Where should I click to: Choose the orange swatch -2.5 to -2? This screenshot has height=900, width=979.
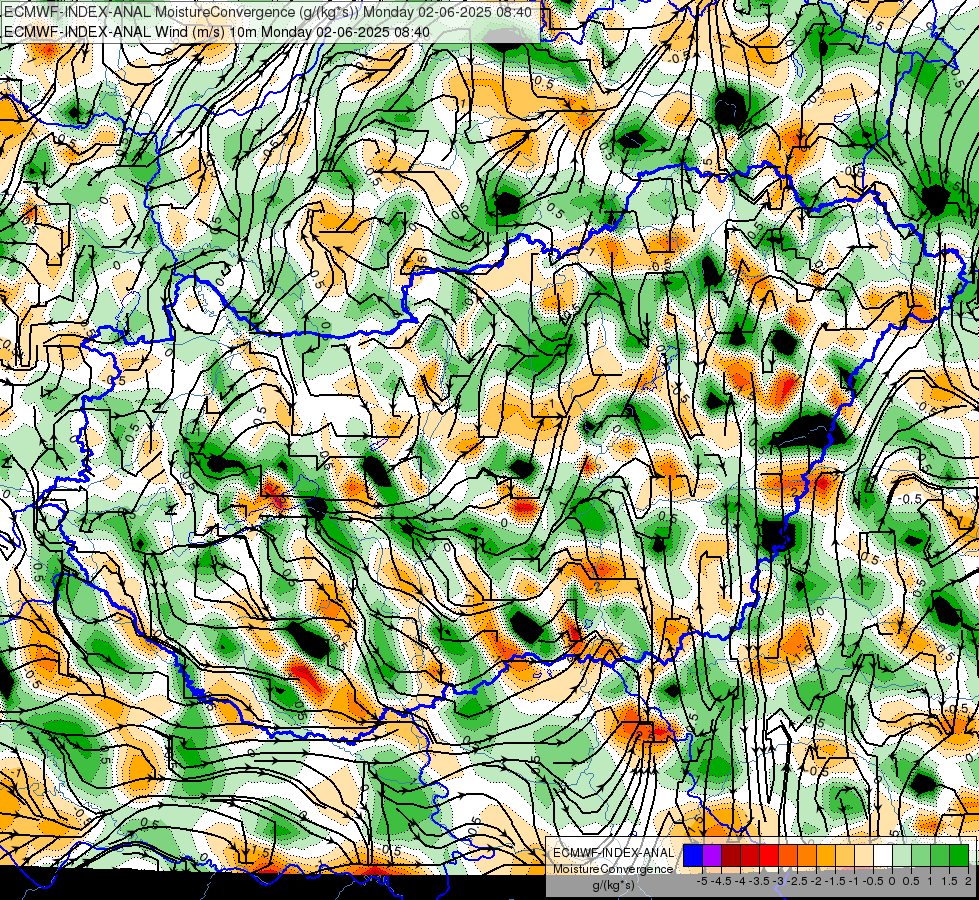click(x=807, y=856)
